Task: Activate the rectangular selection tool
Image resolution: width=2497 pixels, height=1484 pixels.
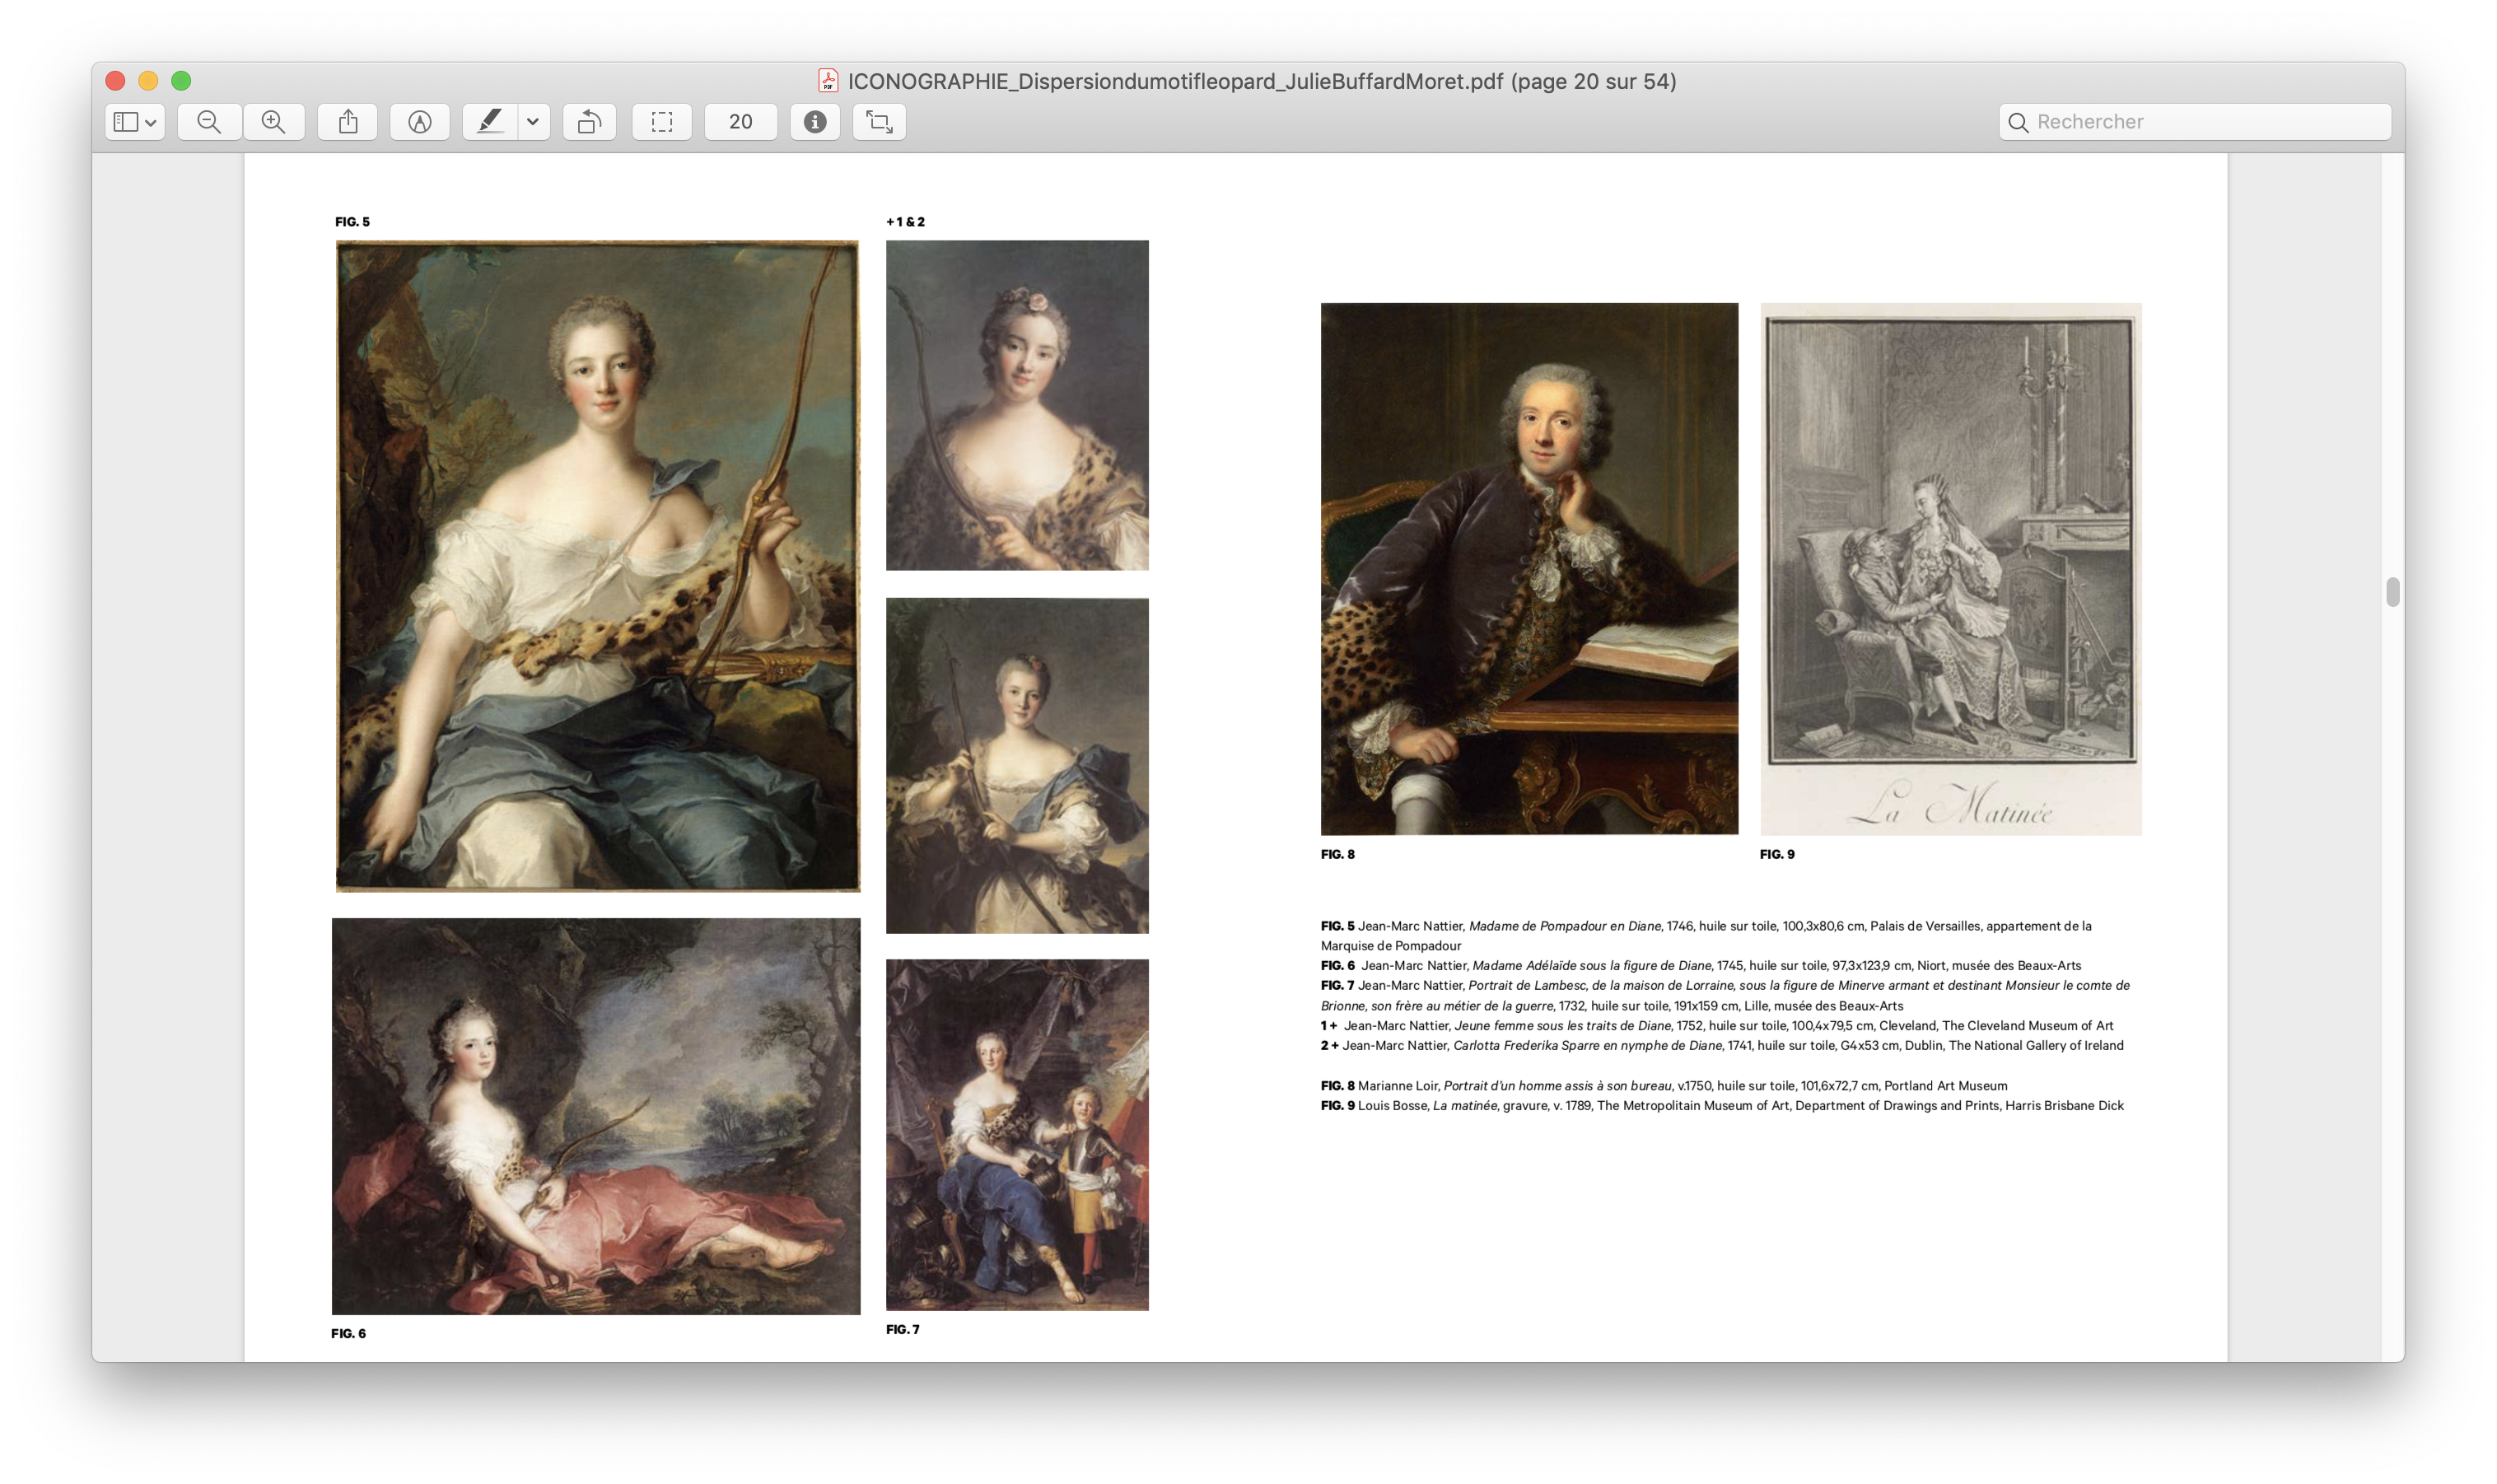Action: [662, 122]
